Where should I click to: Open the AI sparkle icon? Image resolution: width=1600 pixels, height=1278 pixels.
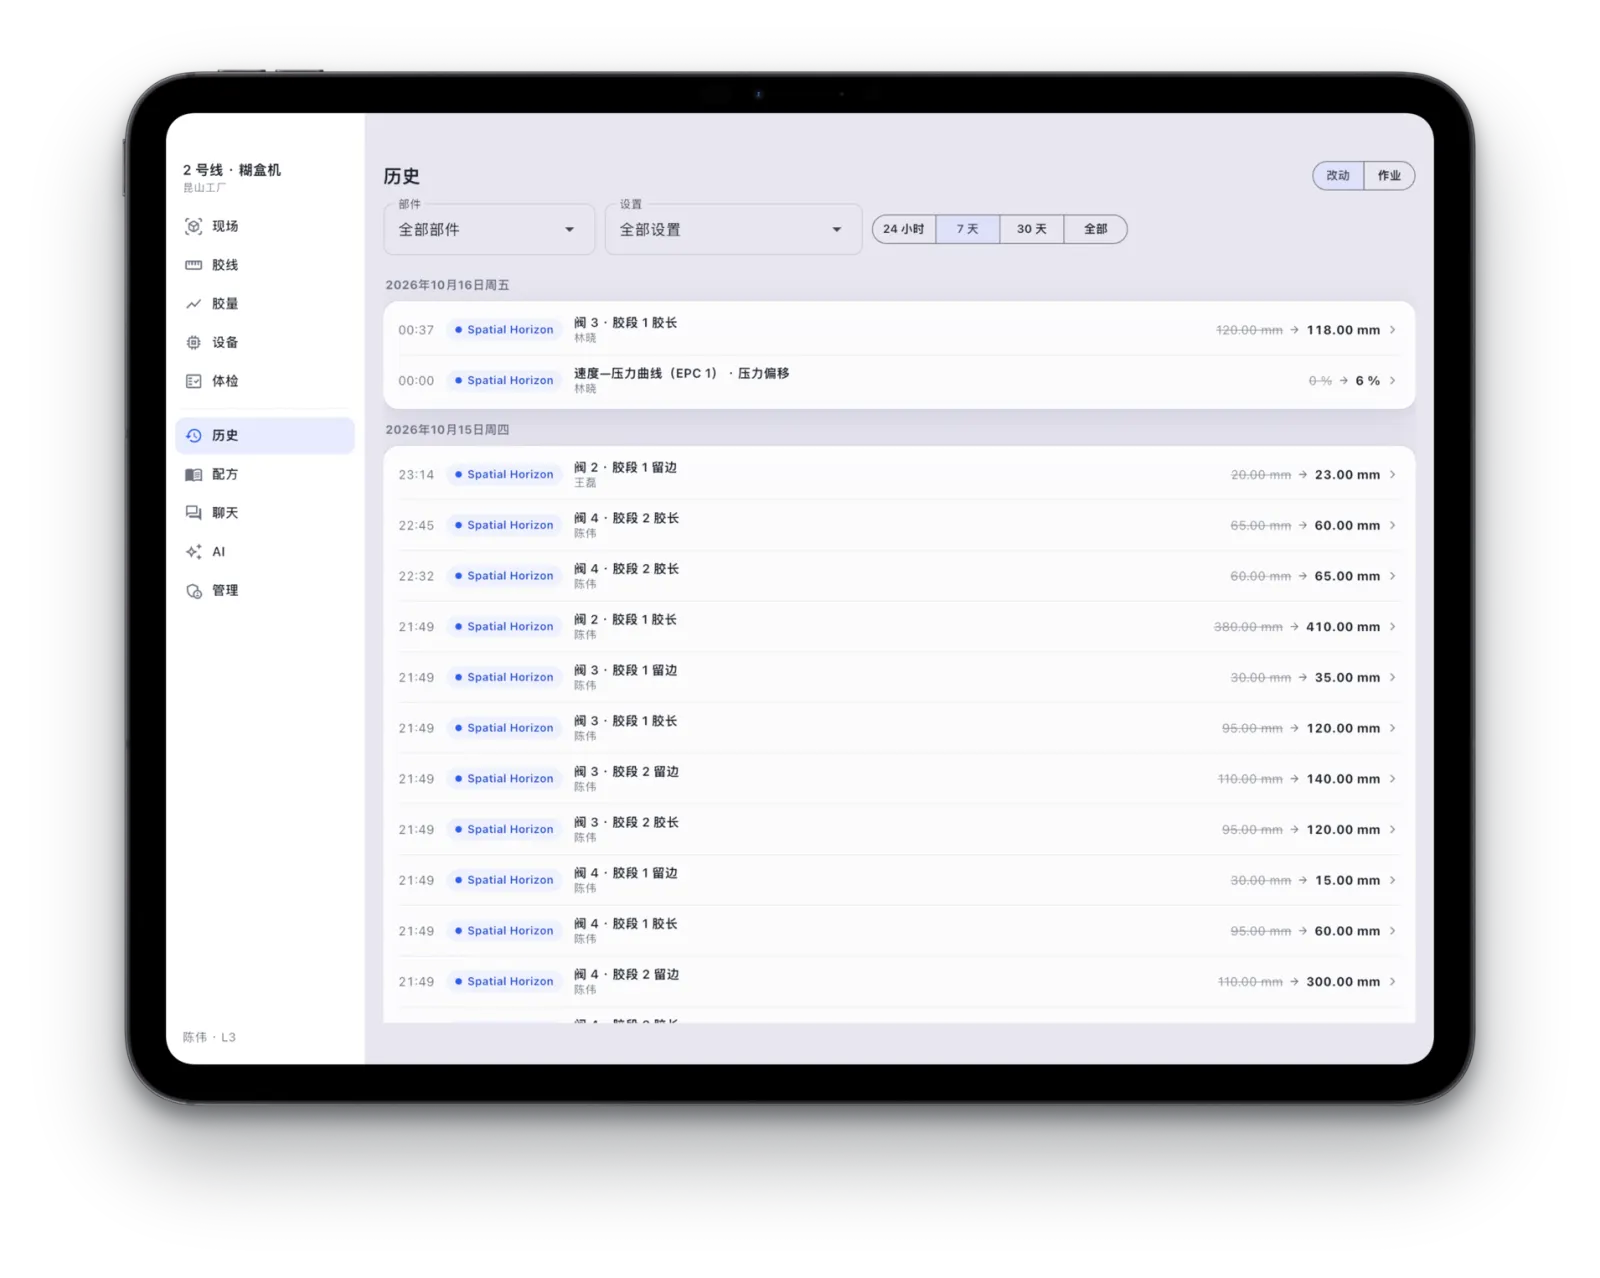[x=194, y=552]
